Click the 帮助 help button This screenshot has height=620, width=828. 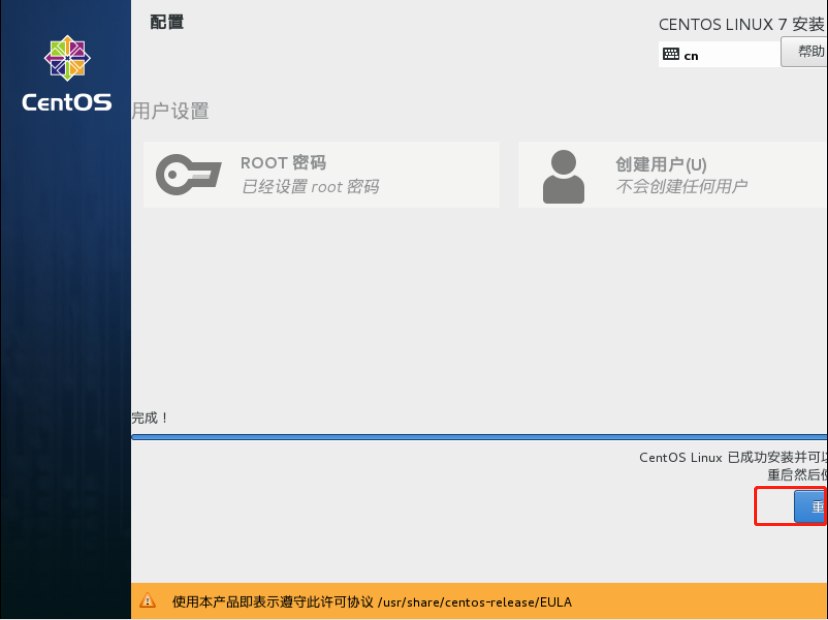click(x=804, y=51)
